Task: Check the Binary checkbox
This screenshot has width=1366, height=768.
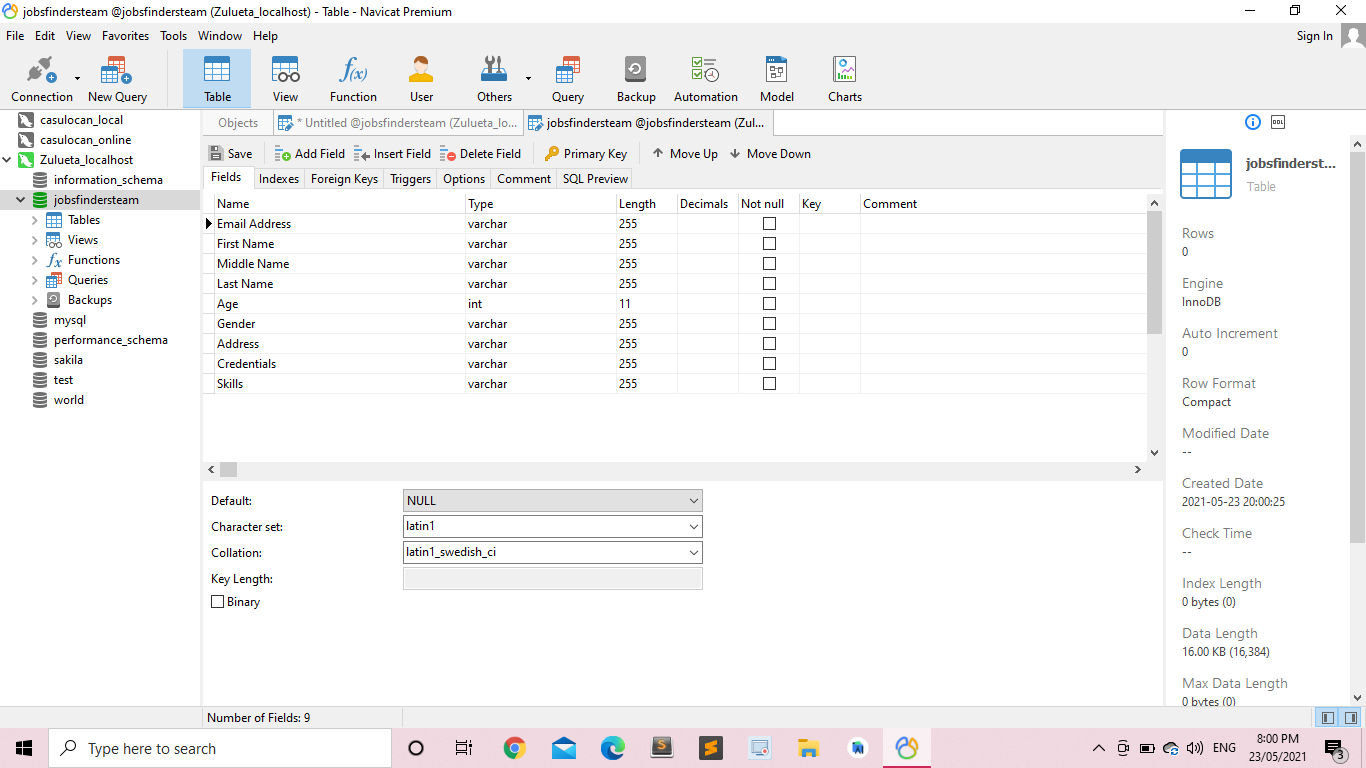Action: pos(218,602)
